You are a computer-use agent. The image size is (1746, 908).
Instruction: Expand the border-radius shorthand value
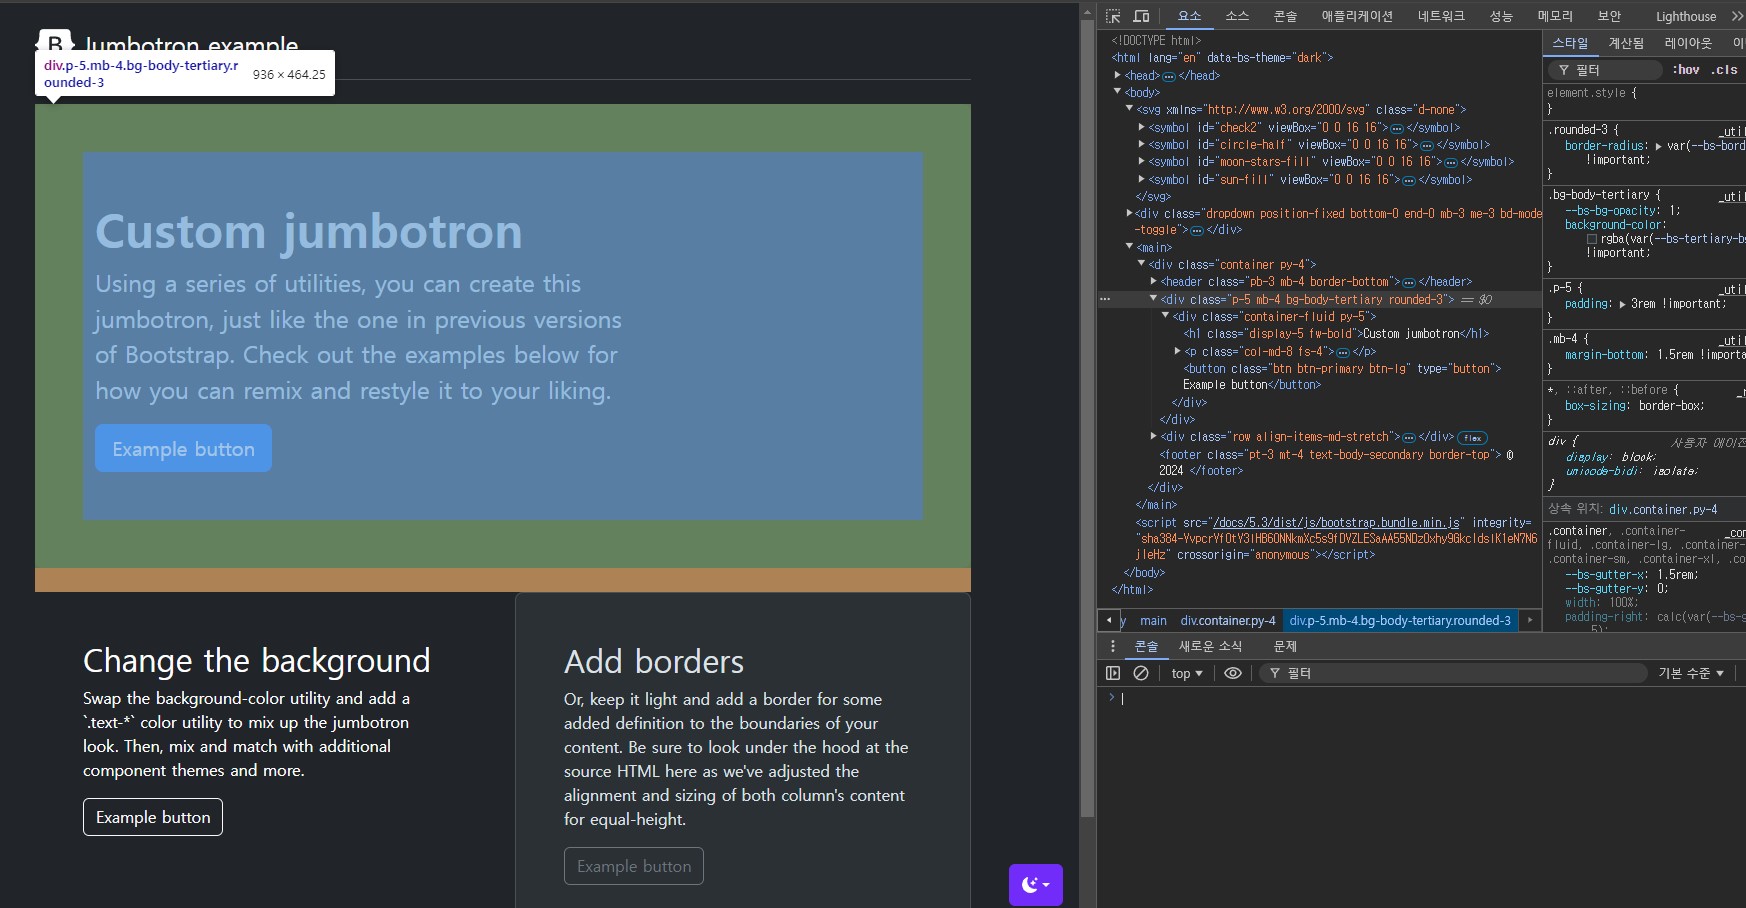coord(1659,146)
